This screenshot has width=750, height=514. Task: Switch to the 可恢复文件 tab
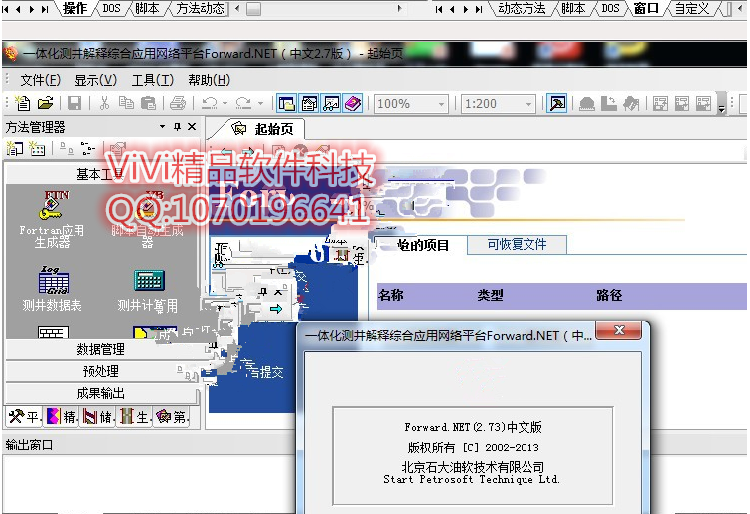pos(517,244)
